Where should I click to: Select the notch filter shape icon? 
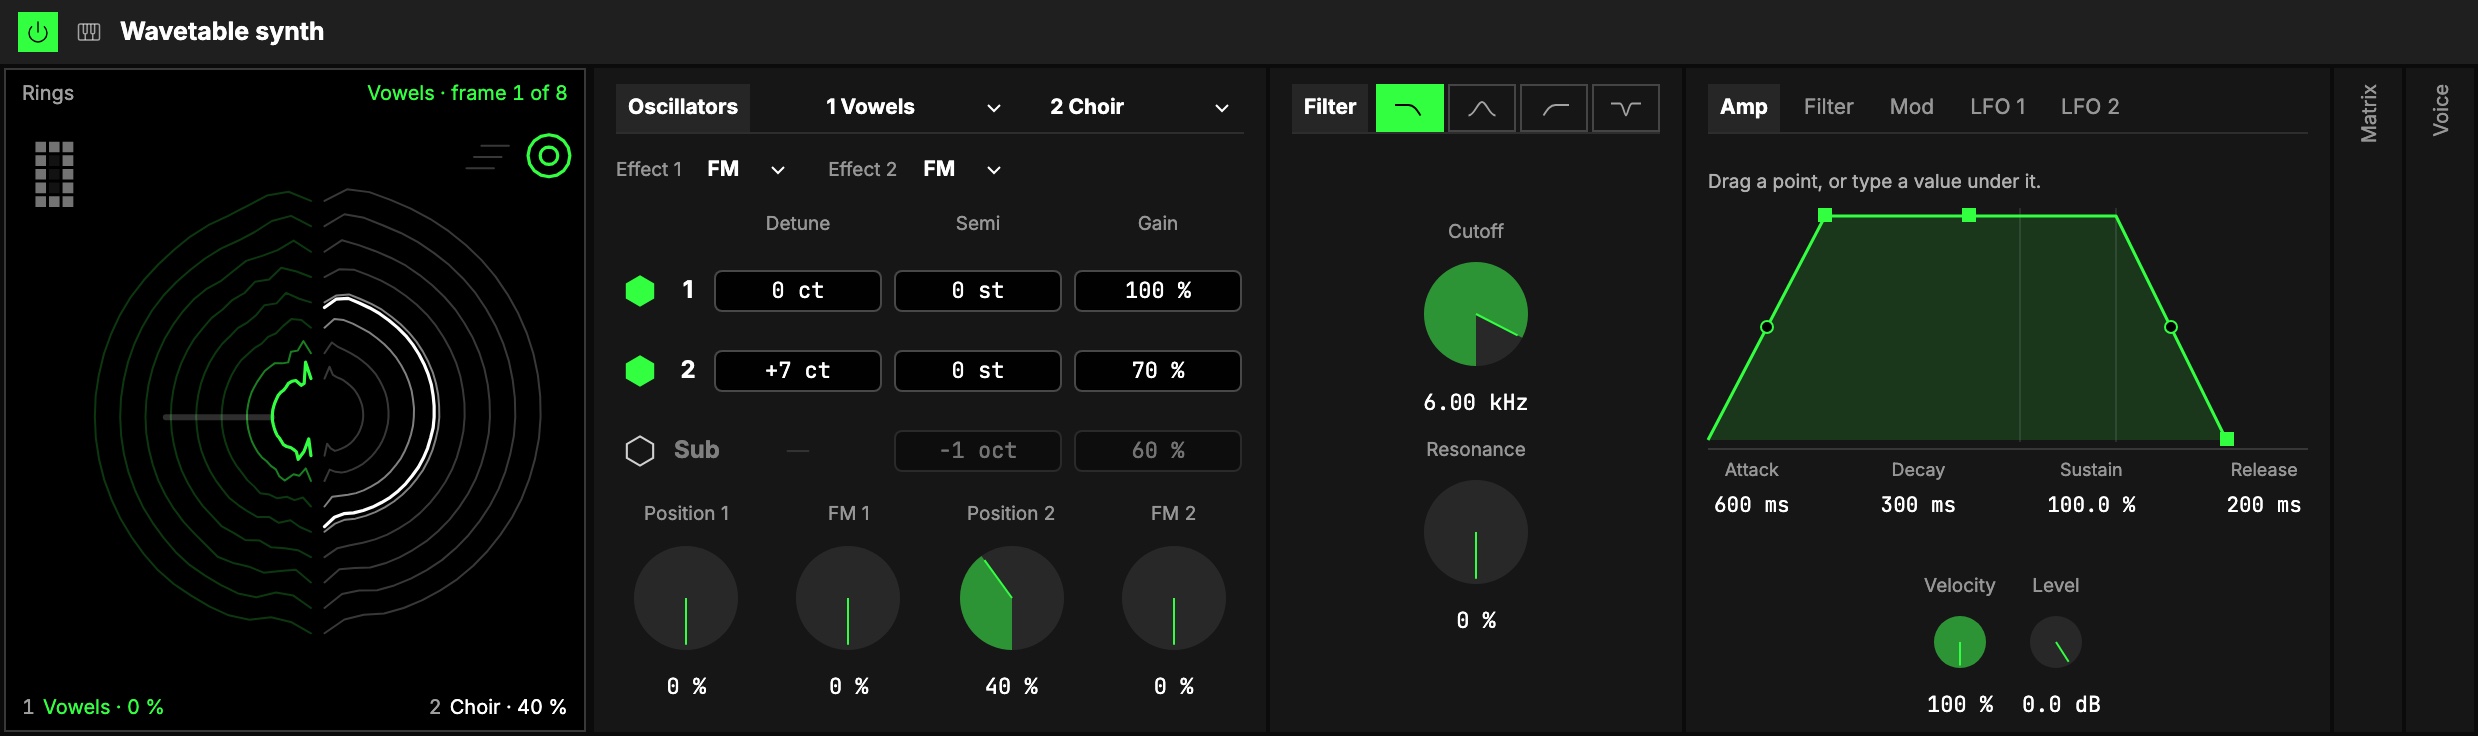[x=1626, y=108]
